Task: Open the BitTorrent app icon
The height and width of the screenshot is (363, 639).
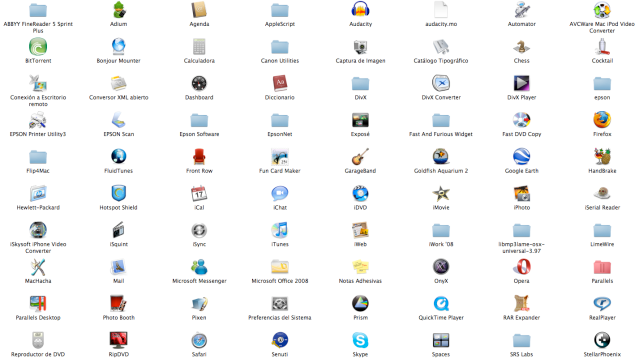Action: click(38, 46)
